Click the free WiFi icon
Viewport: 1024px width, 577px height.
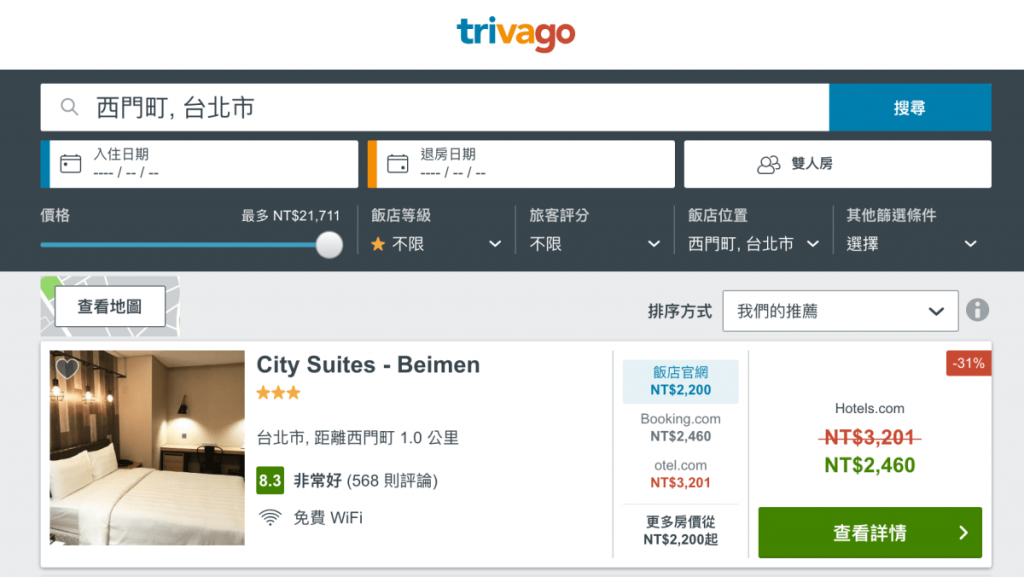click(269, 517)
